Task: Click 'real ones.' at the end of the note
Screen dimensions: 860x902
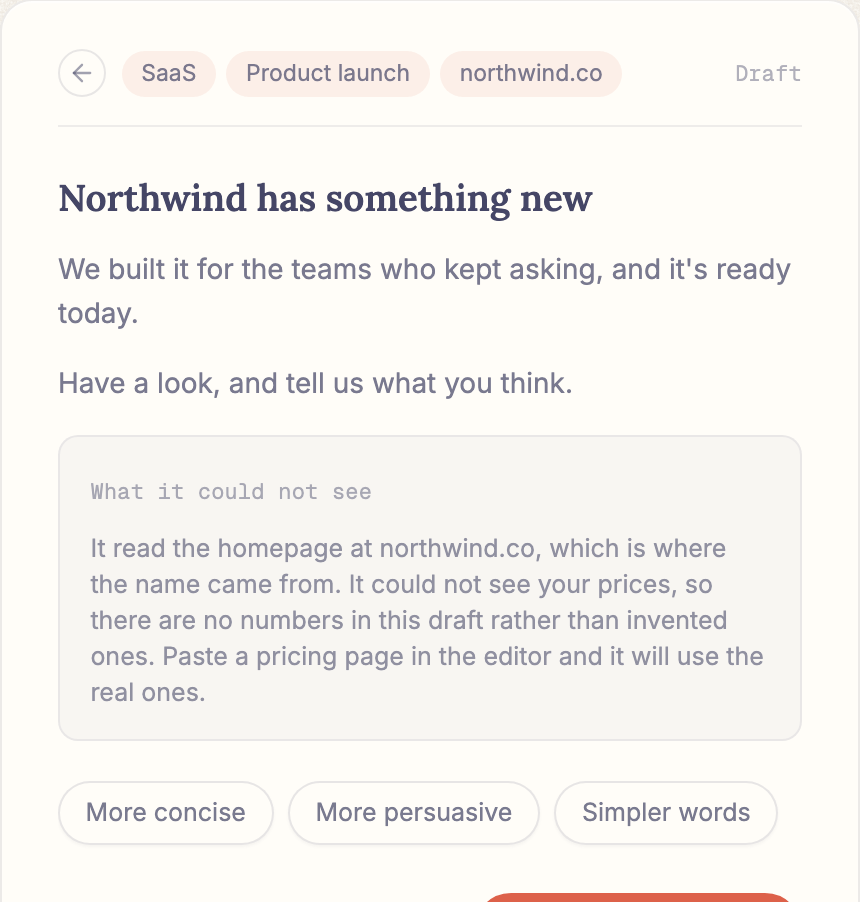Action: (148, 693)
